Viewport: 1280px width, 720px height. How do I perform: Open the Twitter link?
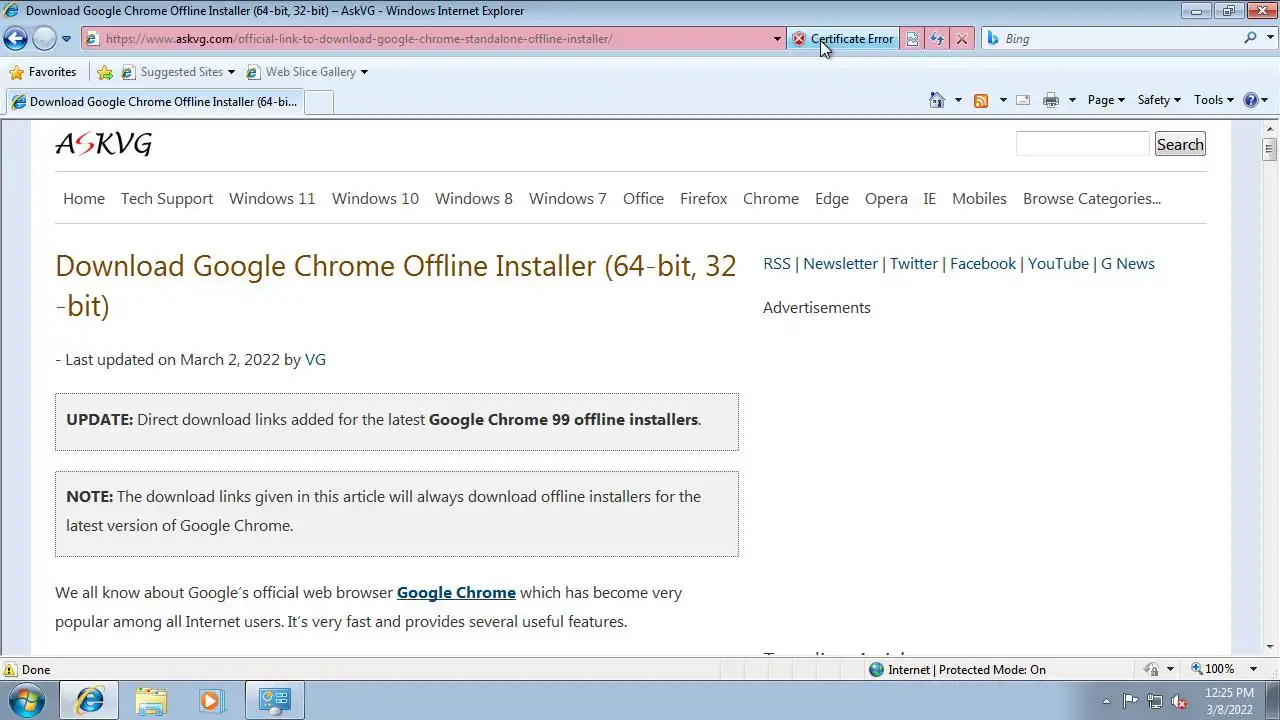click(x=914, y=263)
